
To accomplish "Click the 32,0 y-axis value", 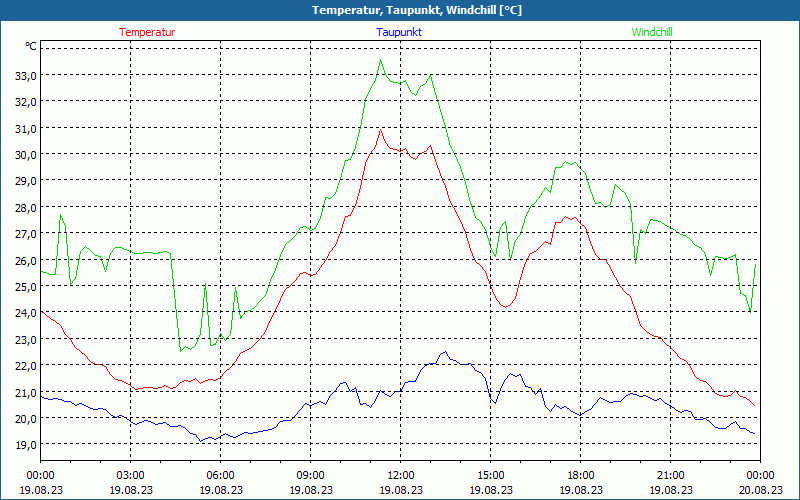I will [x=26, y=102].
